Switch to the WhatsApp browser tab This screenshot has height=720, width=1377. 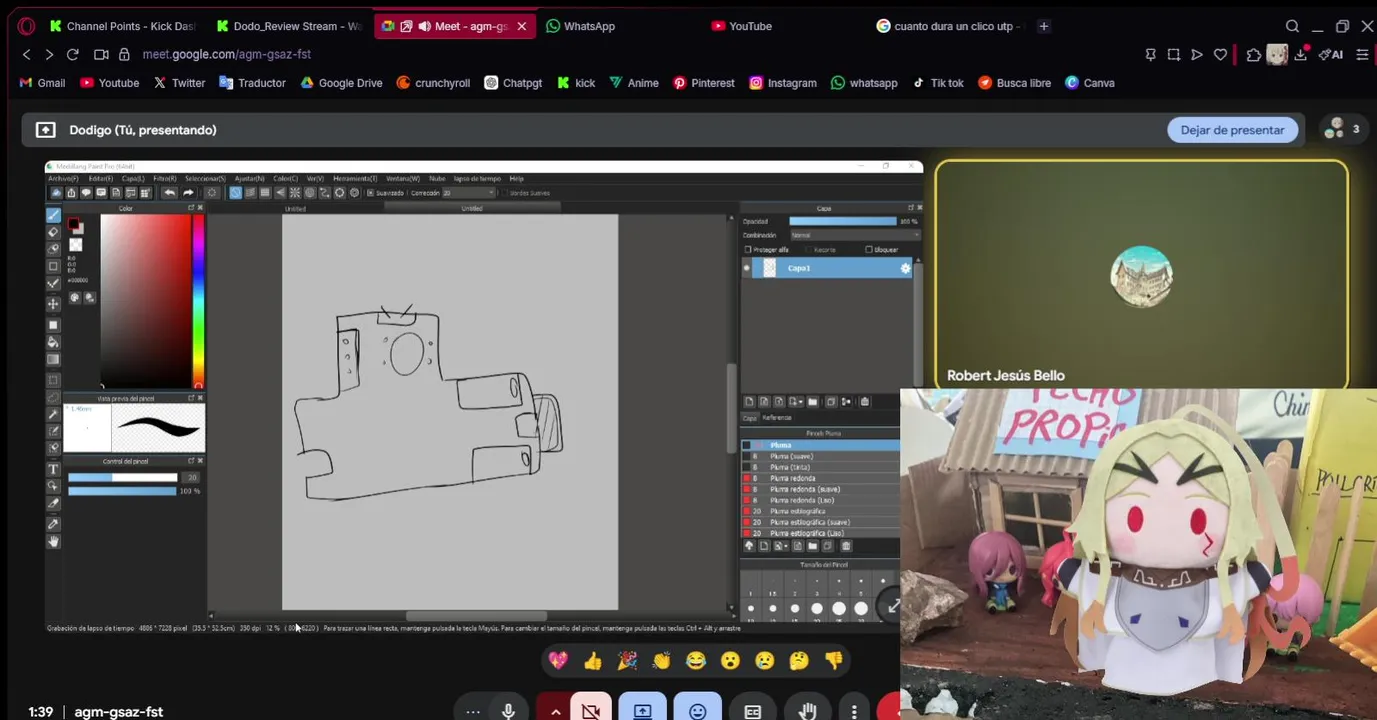[589, 26]
